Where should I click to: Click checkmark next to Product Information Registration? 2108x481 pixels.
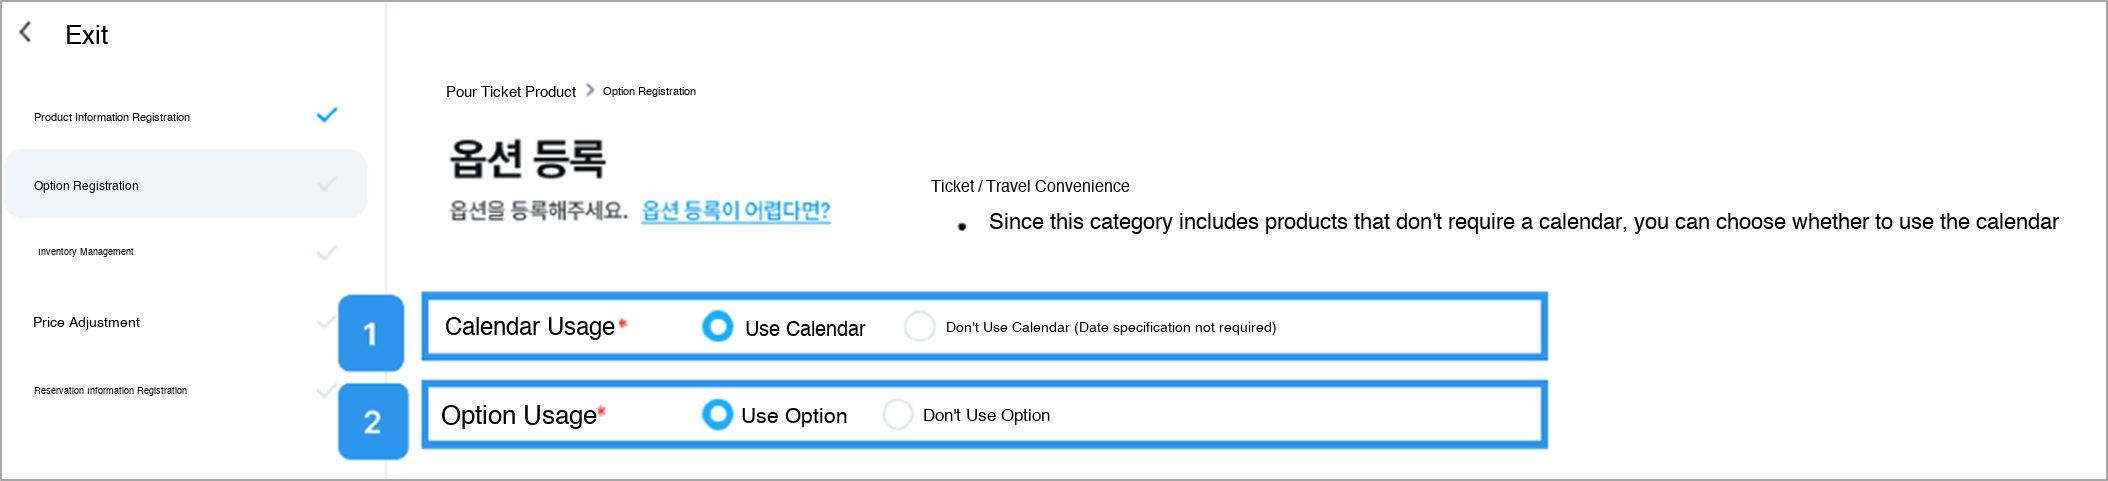327,115
